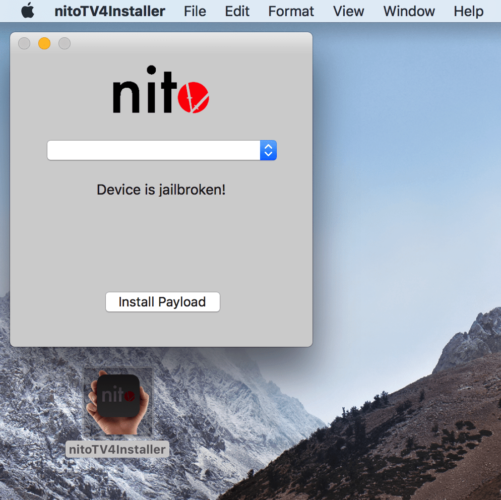Click the red circle in nito logo
The image size is (501, 500).
point(193,97)
